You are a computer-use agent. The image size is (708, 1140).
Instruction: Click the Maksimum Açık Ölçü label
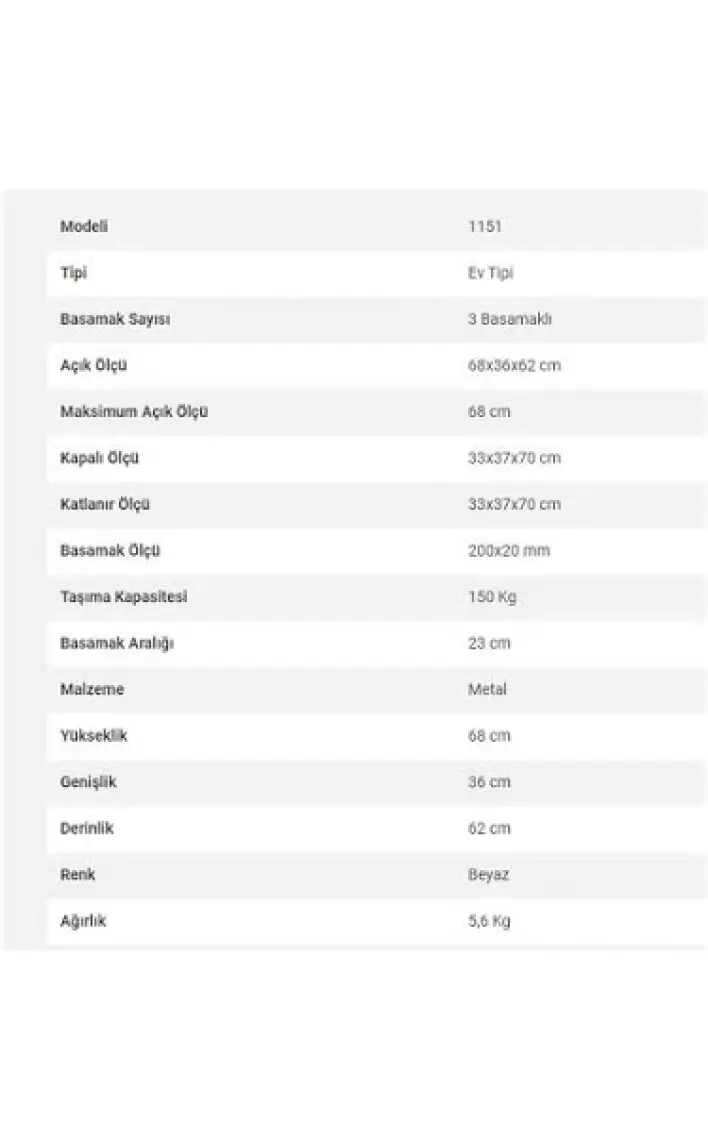[134, 411]
